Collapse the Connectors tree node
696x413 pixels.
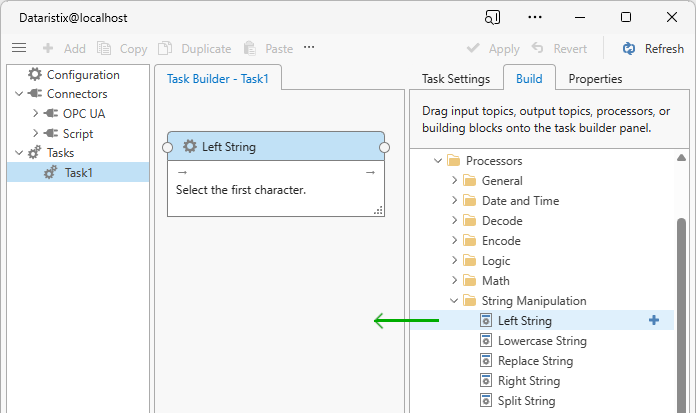coord(19,94)
